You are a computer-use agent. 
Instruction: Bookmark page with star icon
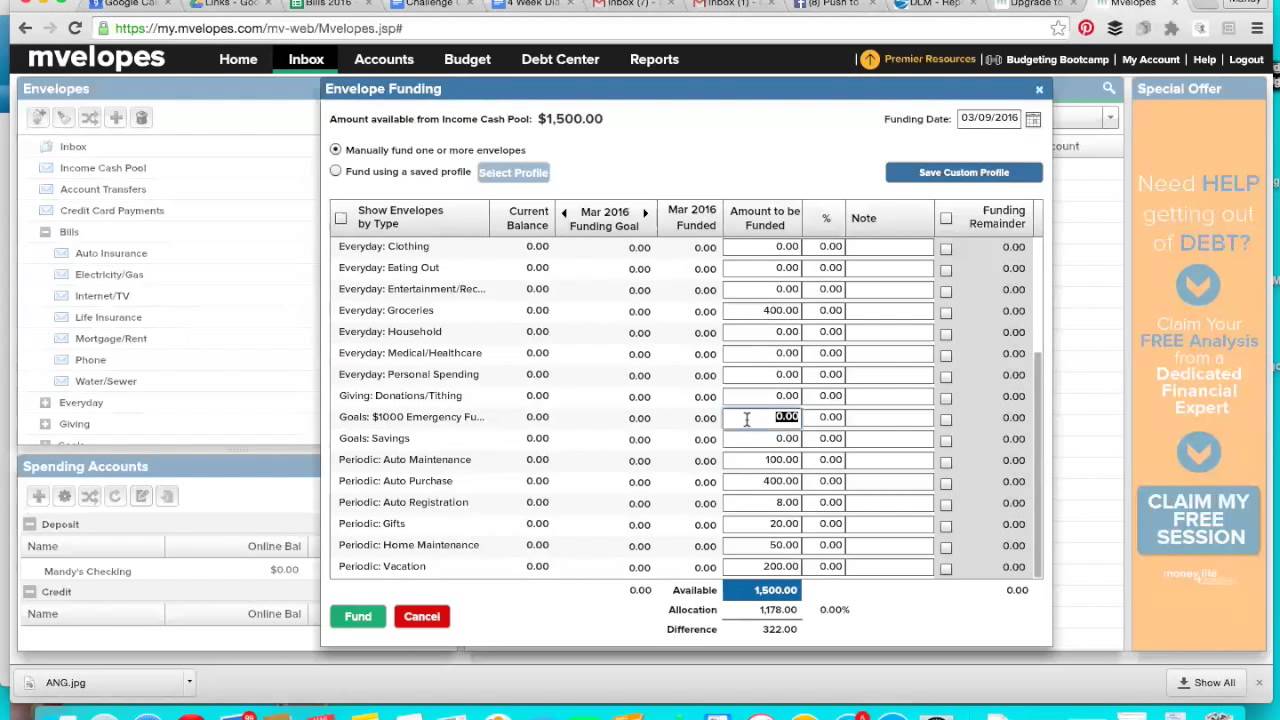1058,28
